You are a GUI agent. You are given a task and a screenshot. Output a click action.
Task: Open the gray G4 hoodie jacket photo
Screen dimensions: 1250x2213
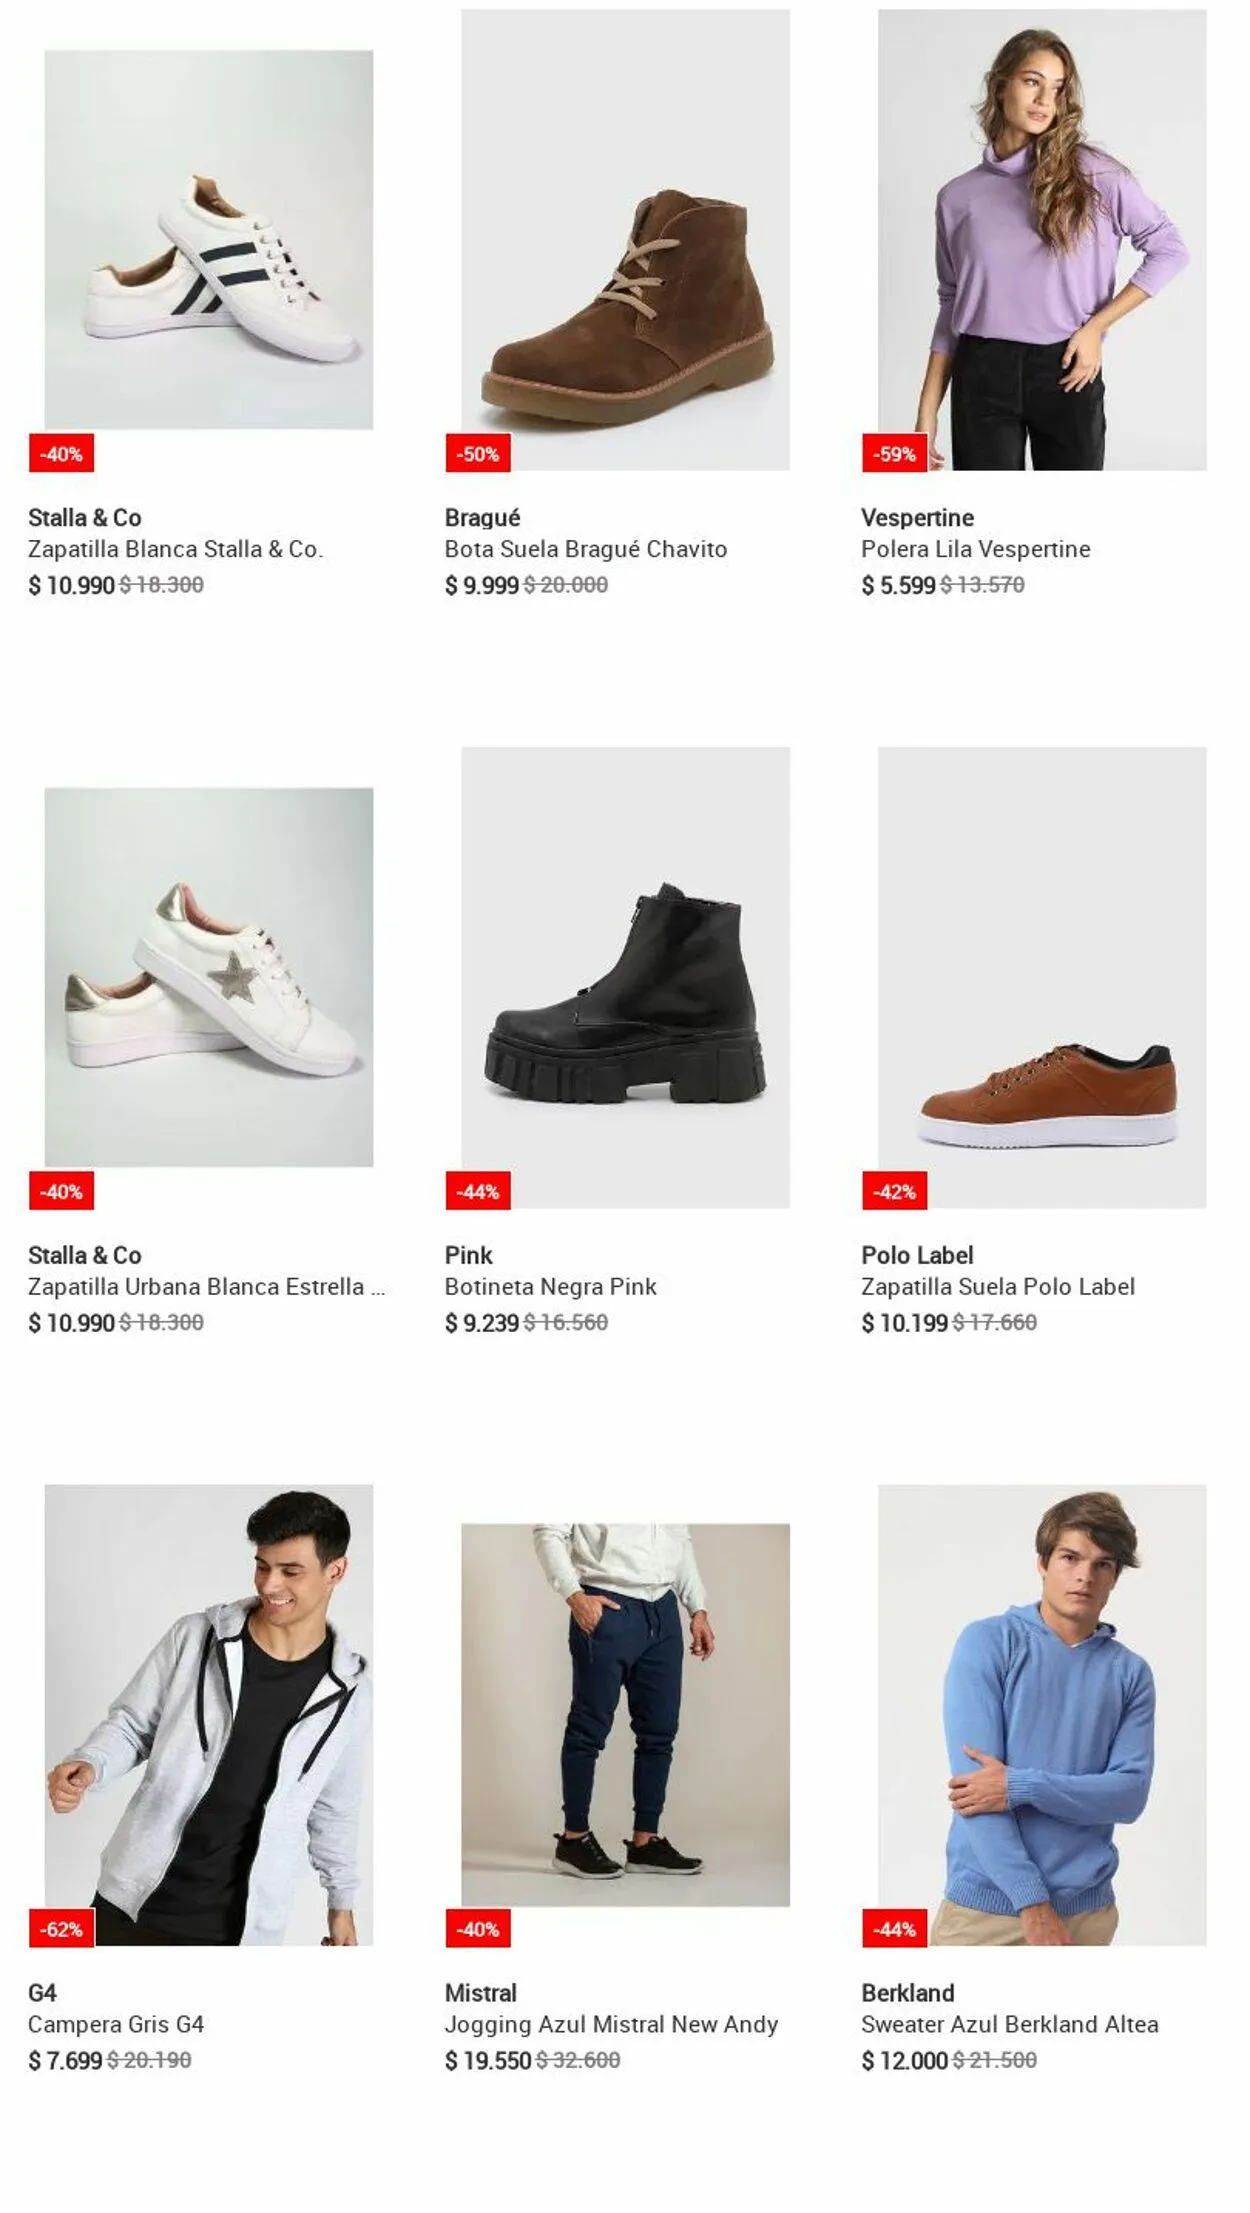pos(208,1714)
